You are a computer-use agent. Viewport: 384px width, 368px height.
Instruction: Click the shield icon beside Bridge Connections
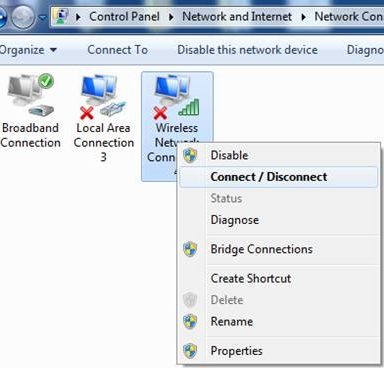click(x=190, y=249)
